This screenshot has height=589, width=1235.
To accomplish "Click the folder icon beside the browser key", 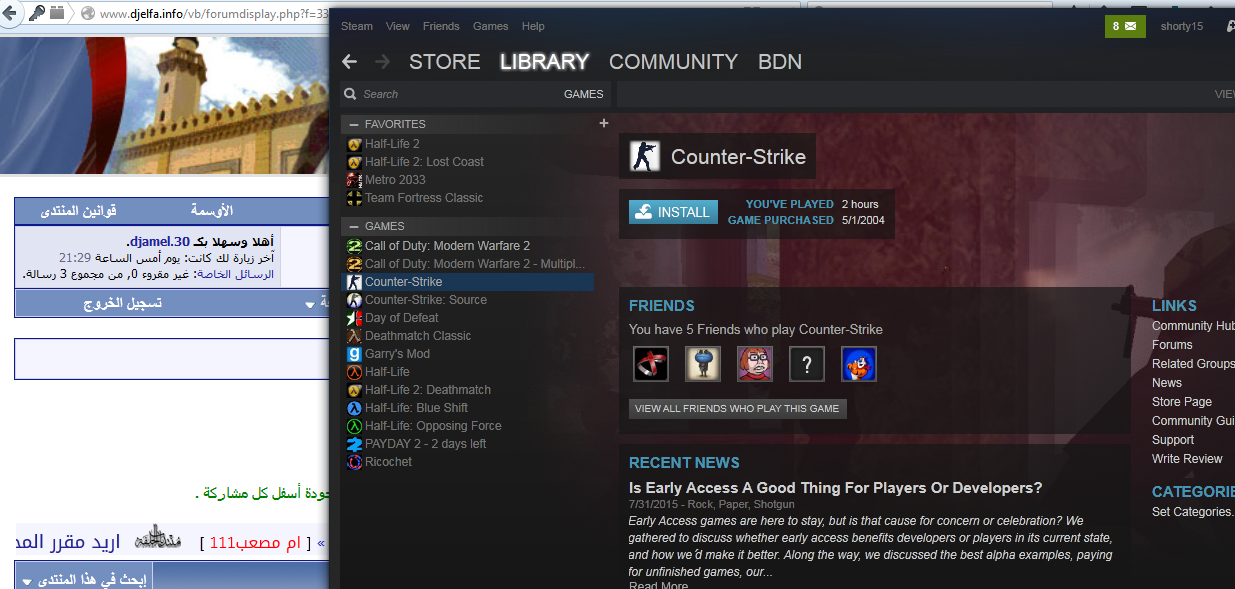I will pyautogui.click(x=57, y=13).
